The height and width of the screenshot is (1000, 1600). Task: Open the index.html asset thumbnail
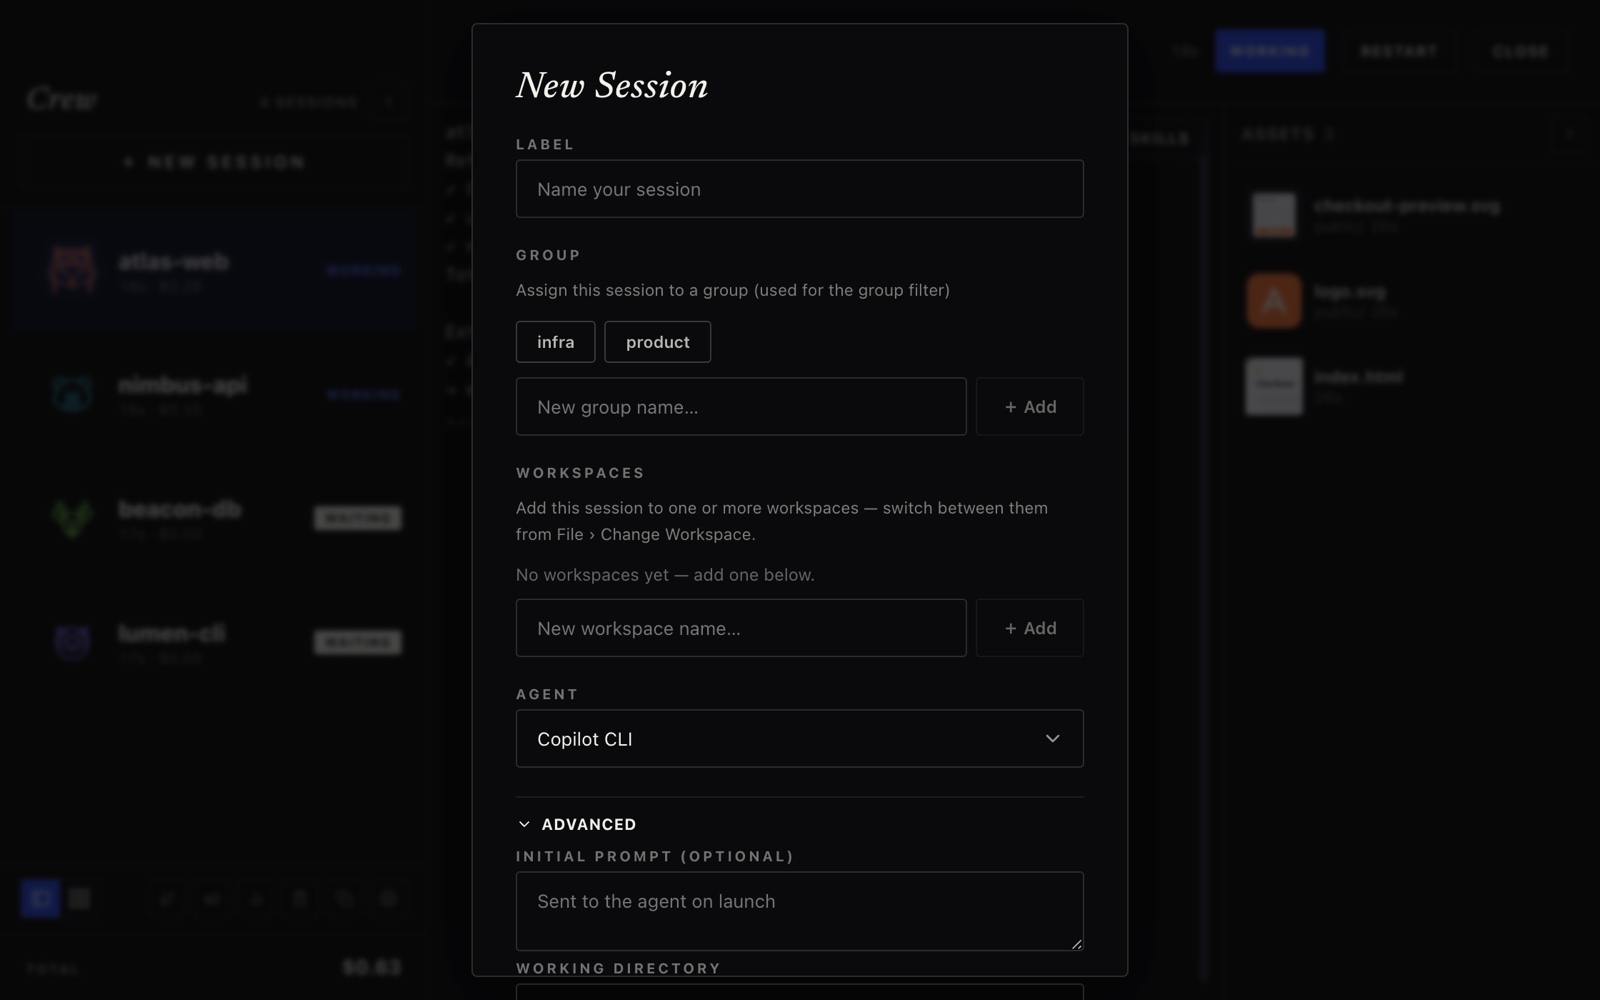coord(1274,386)
